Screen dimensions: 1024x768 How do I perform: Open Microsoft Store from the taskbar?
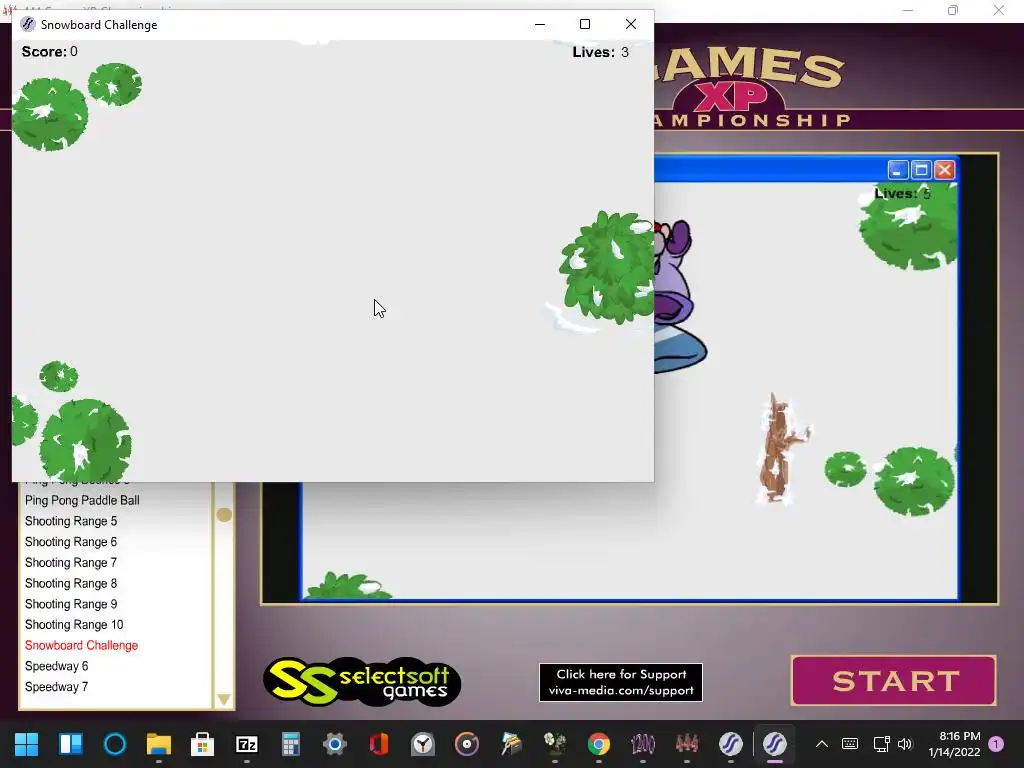[x=202, y=744]
